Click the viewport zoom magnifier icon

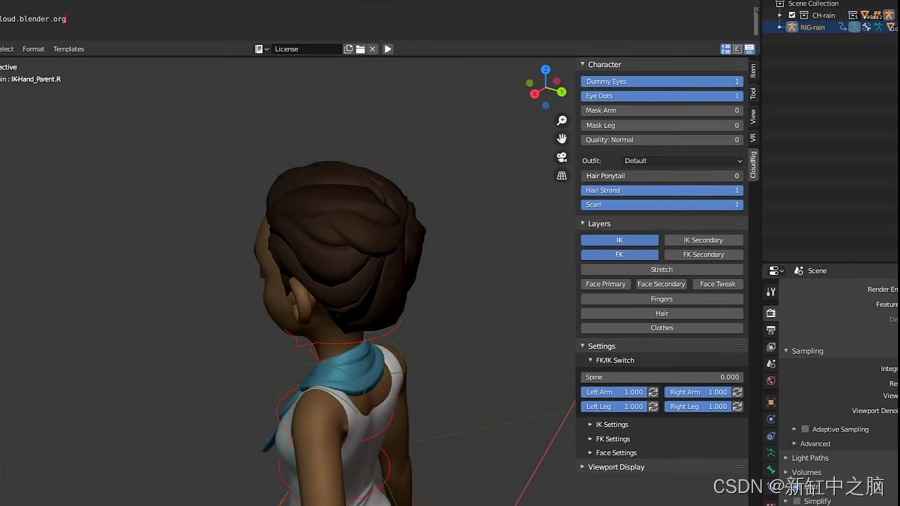click(562, 120)
